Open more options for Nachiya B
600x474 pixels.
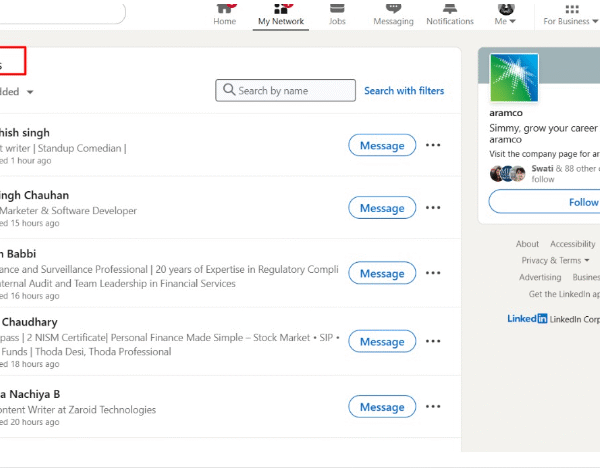tap(433, 406)
